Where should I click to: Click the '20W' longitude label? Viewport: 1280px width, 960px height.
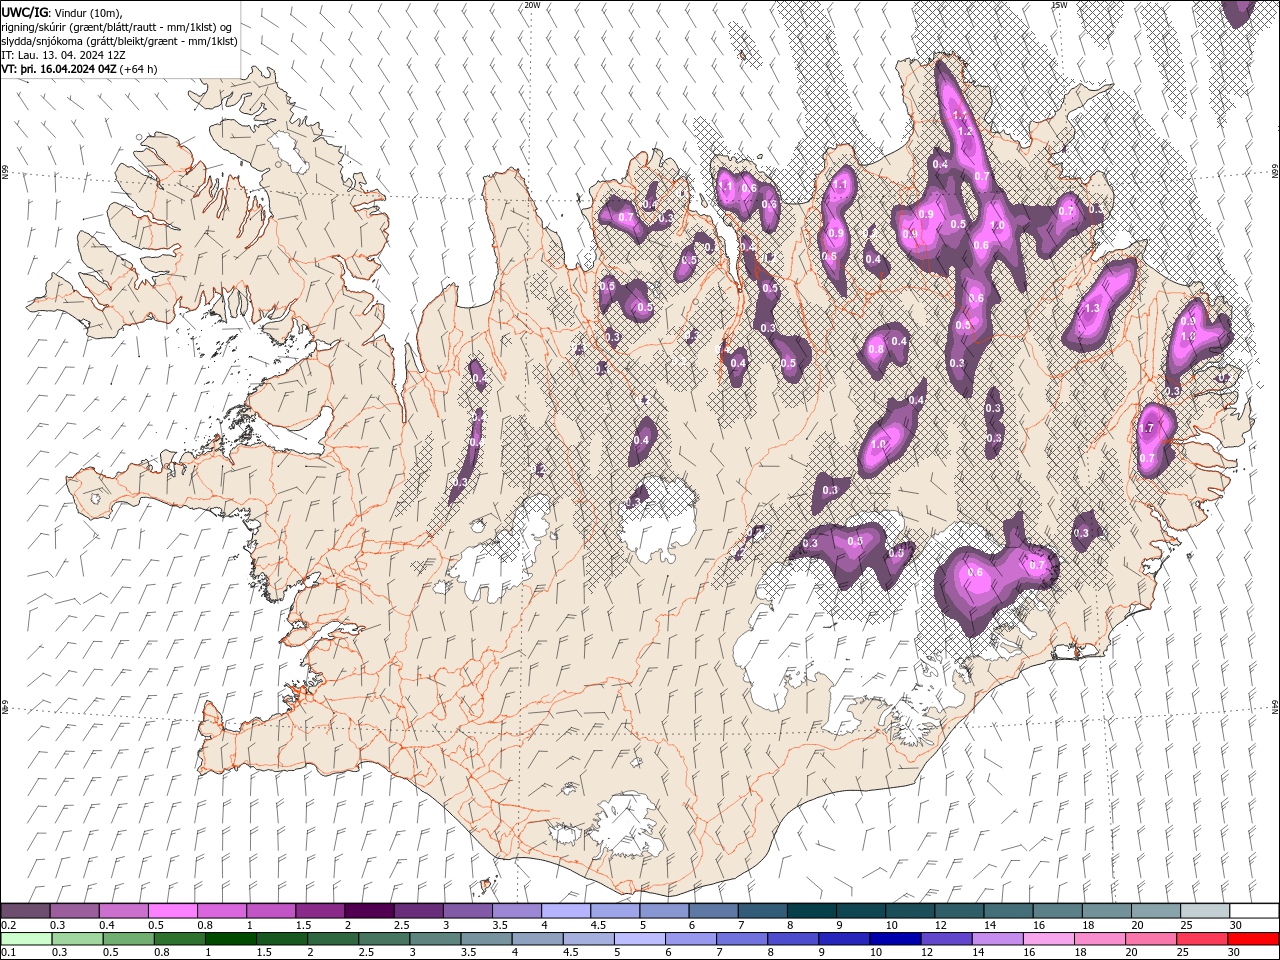(532, 5)
